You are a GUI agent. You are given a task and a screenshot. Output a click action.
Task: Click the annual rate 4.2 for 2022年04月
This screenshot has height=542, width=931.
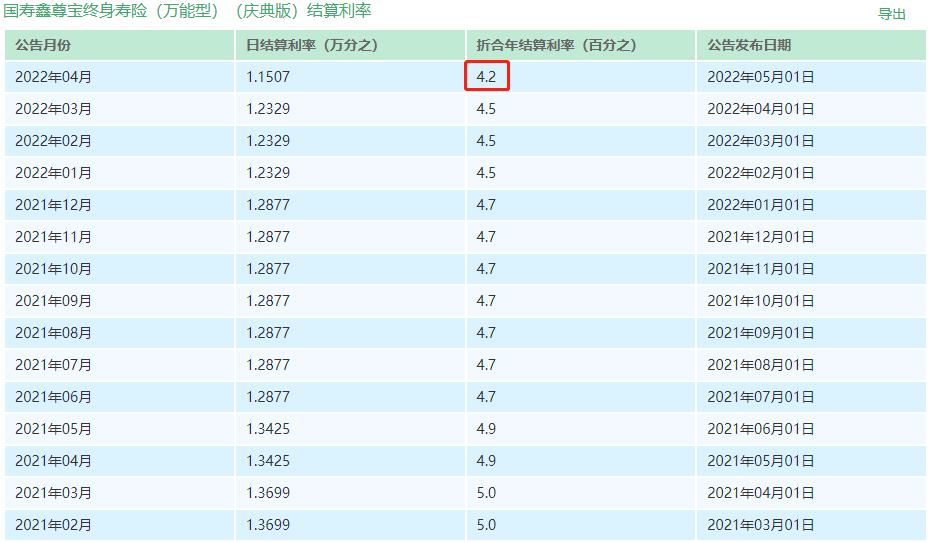click(486, 77)
